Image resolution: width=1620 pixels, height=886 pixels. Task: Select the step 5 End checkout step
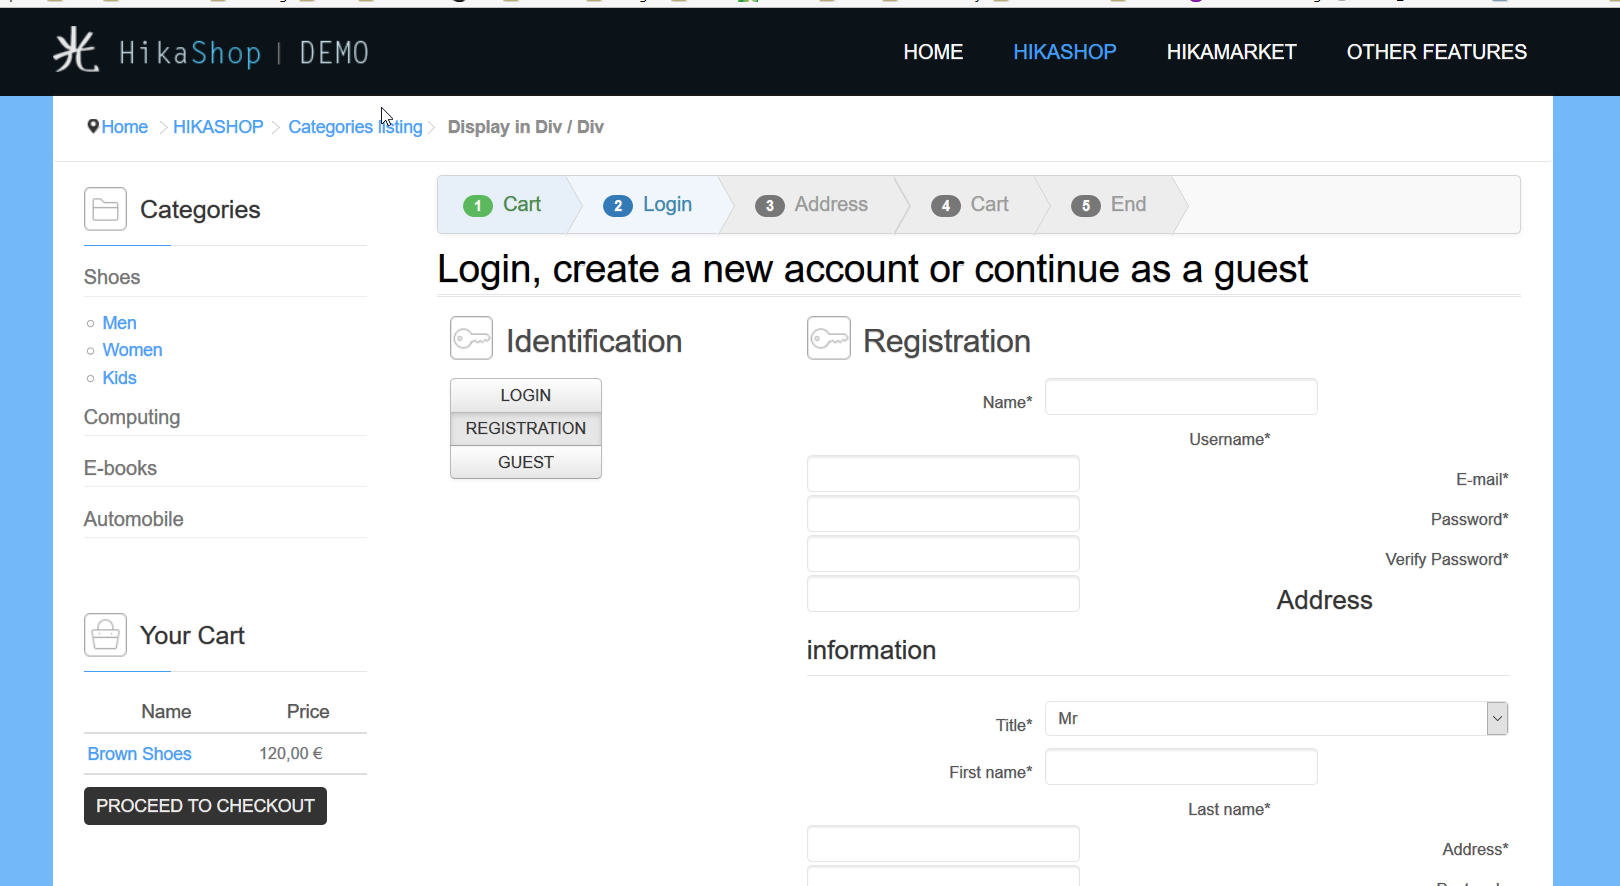(x=1109, y=205)
